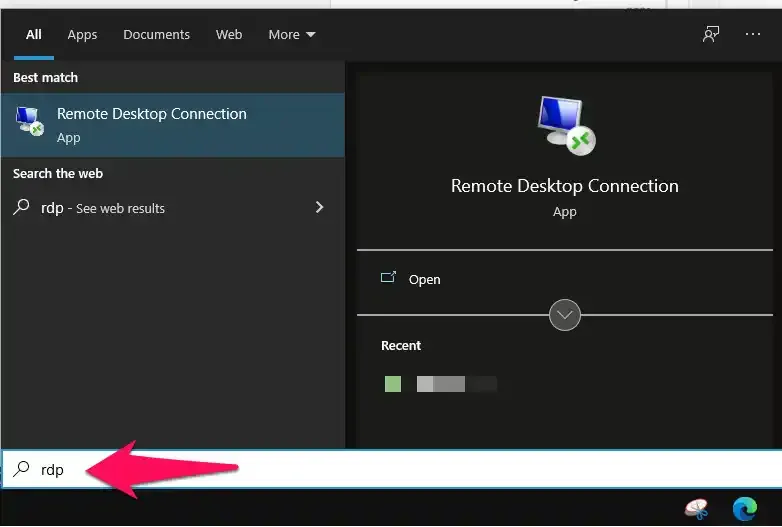Expand more actions with the circular chevron
The height and width of the screenshot is (527, 782).
coord(565,315)
